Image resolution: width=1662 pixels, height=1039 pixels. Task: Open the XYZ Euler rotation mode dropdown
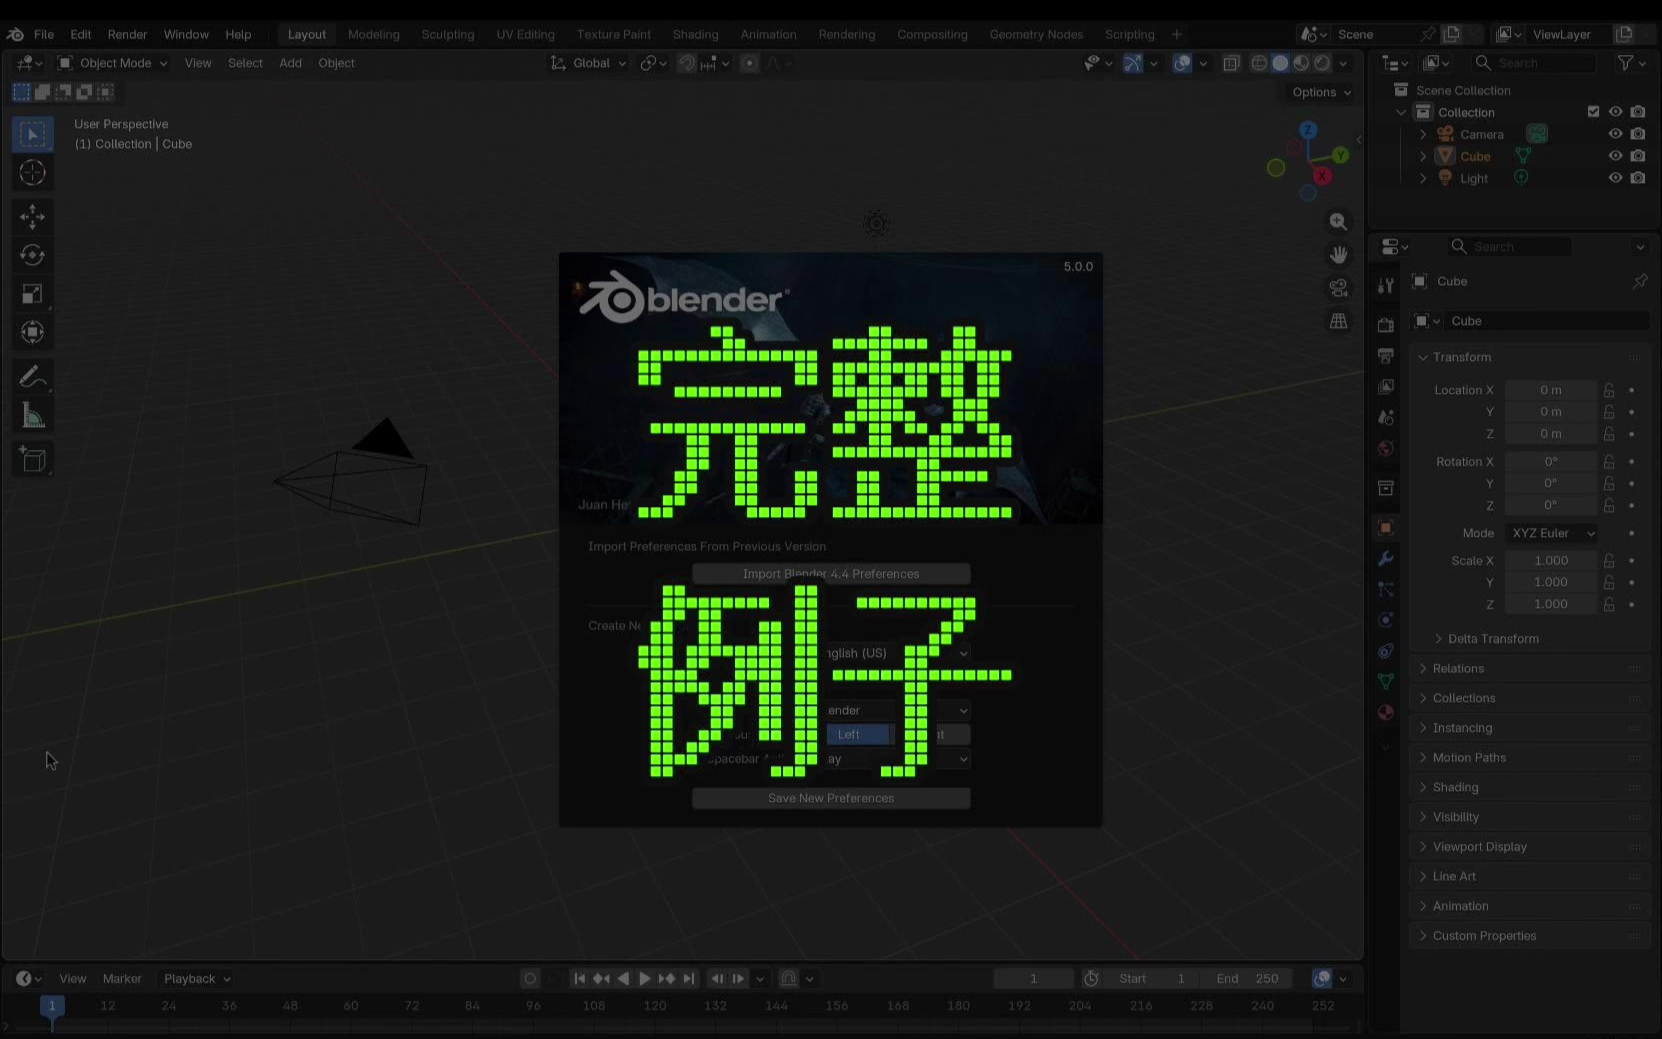1552,533
